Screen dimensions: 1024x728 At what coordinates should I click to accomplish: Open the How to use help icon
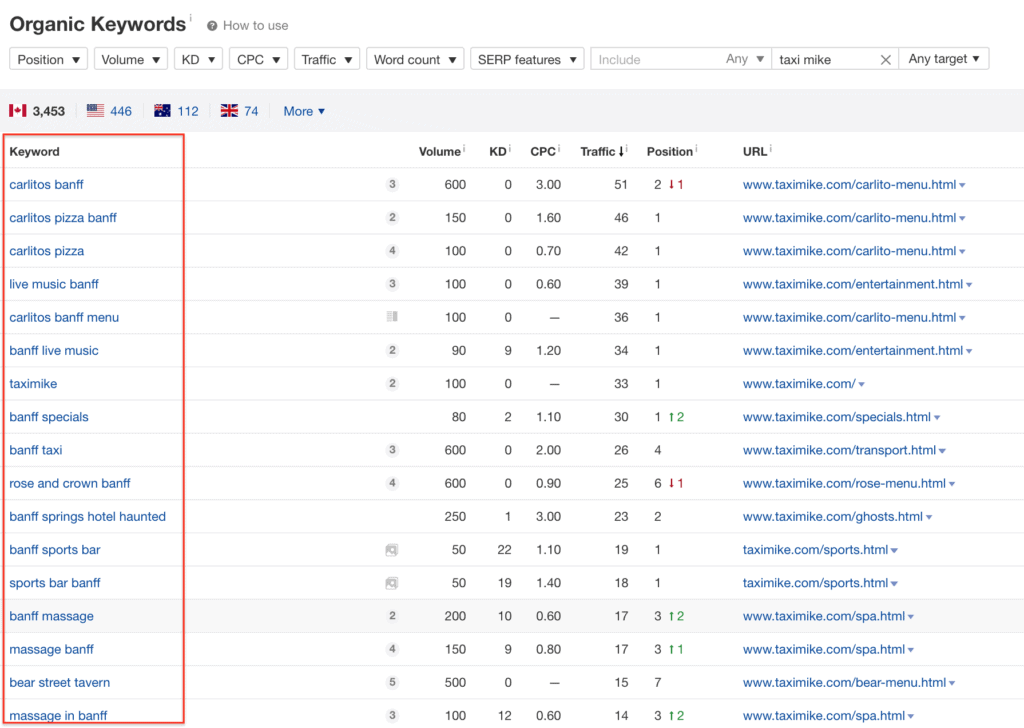tap(212, 25)
